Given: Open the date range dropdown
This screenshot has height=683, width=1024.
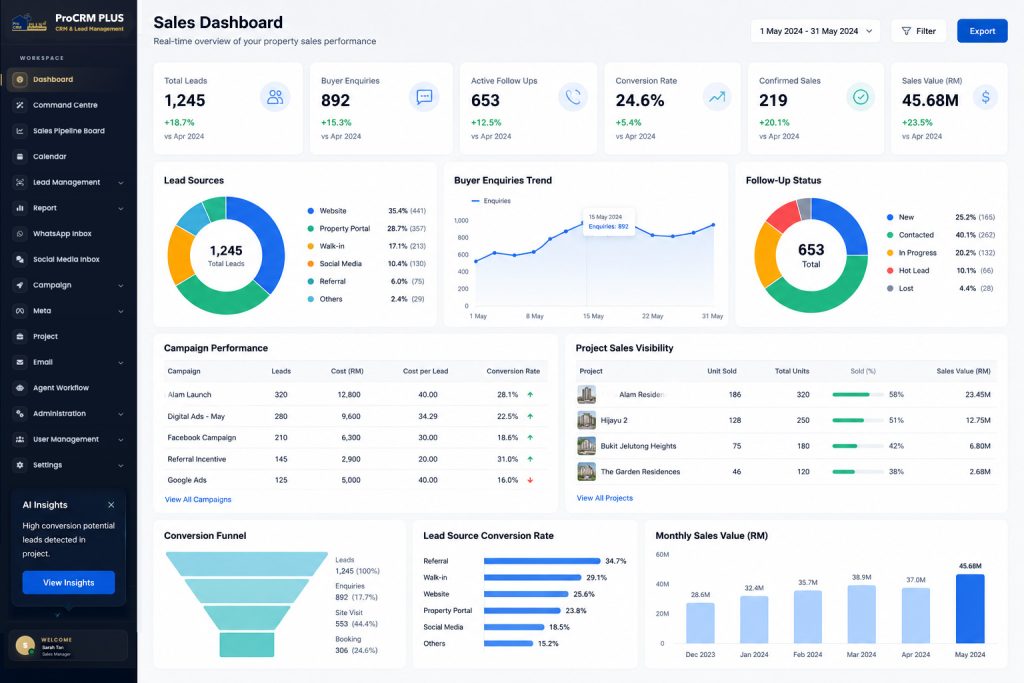Looking at the screenshot, I should pyautogui.click(x=815, y=31).
